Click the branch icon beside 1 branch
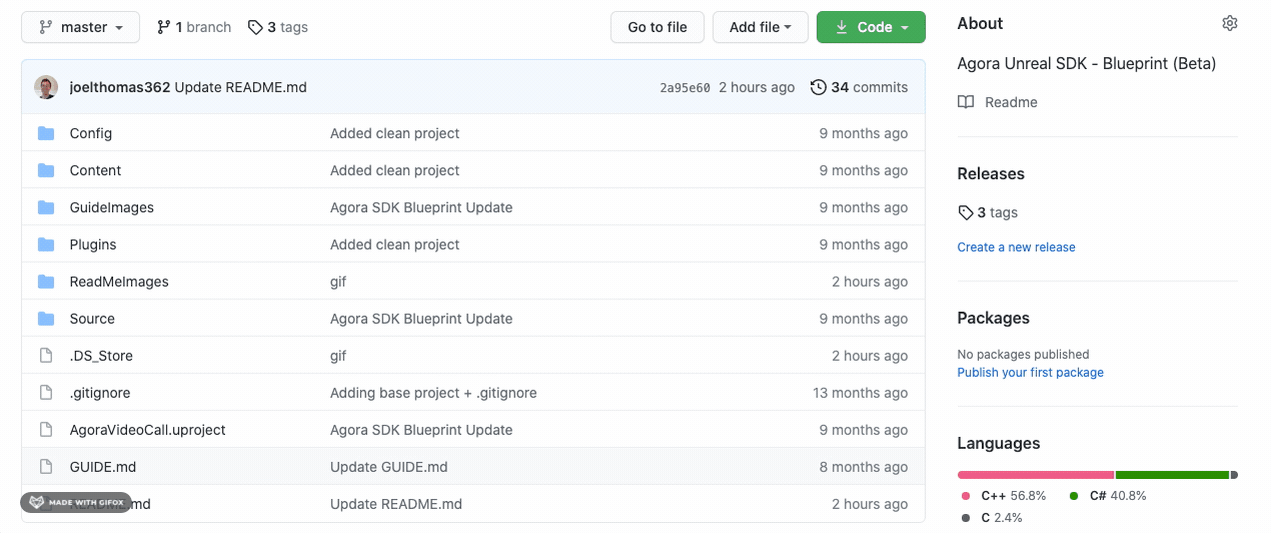 tap(164, 27)
